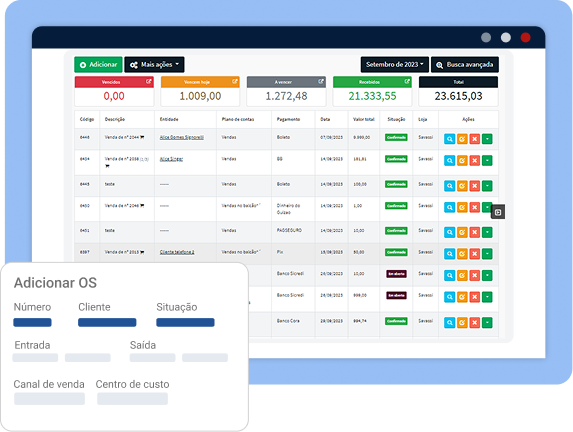Expand green dropdown for PAGSEGURO row
Screen dimensions: 573x432
(x=487, y=232)
